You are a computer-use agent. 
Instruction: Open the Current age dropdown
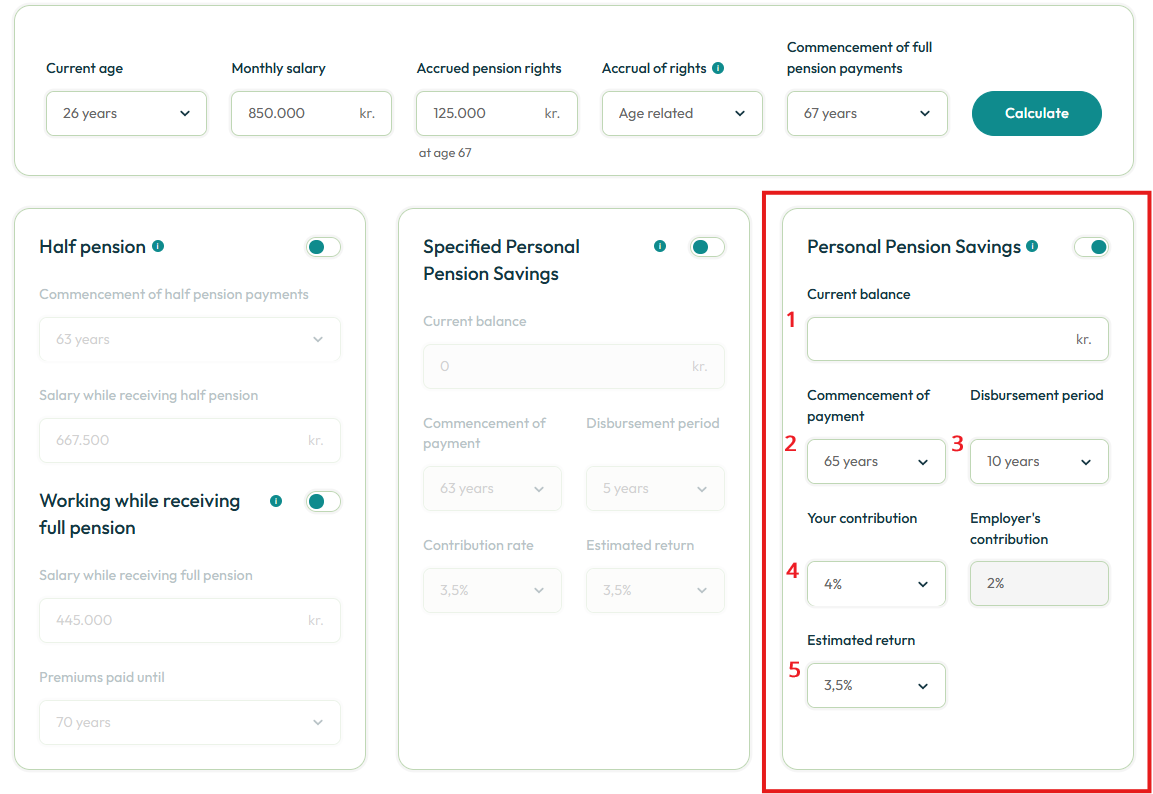point(126,113)
